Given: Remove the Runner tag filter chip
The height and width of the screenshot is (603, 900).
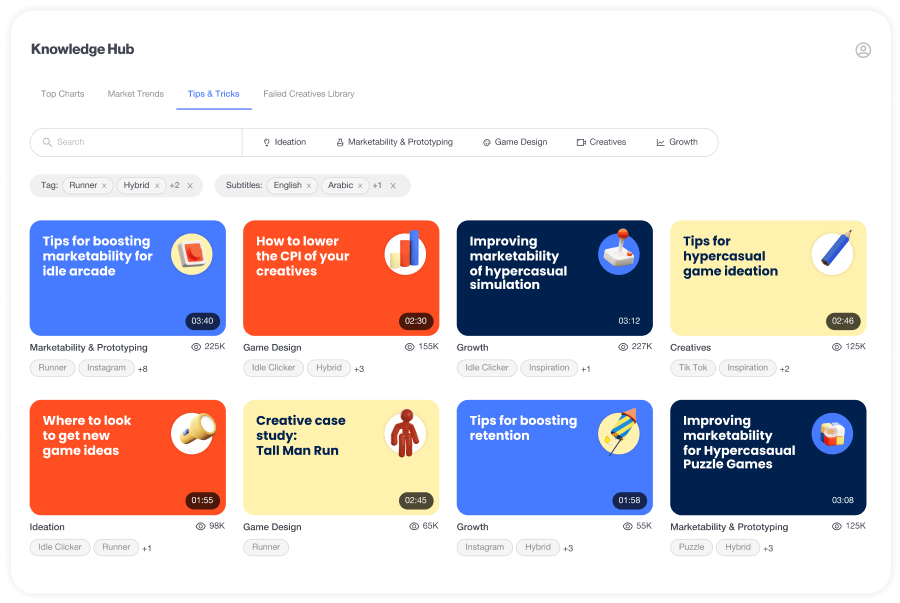Looking at the screenshot, I should (x=104, y=186).
